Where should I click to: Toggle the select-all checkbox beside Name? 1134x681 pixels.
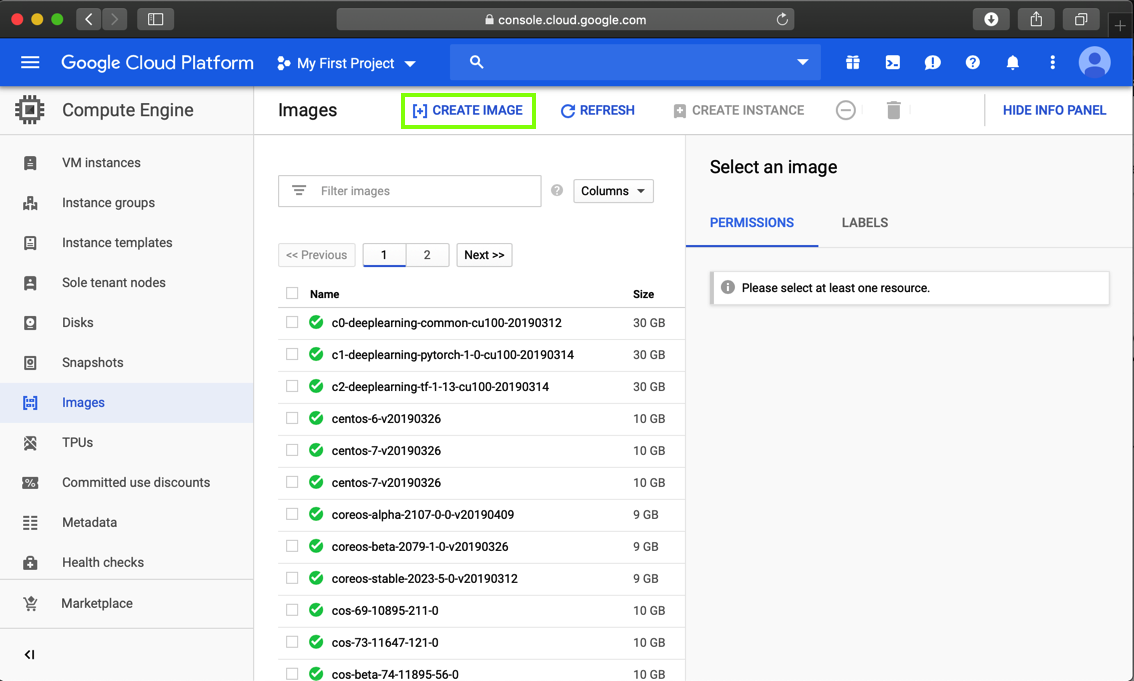(292, 294)
